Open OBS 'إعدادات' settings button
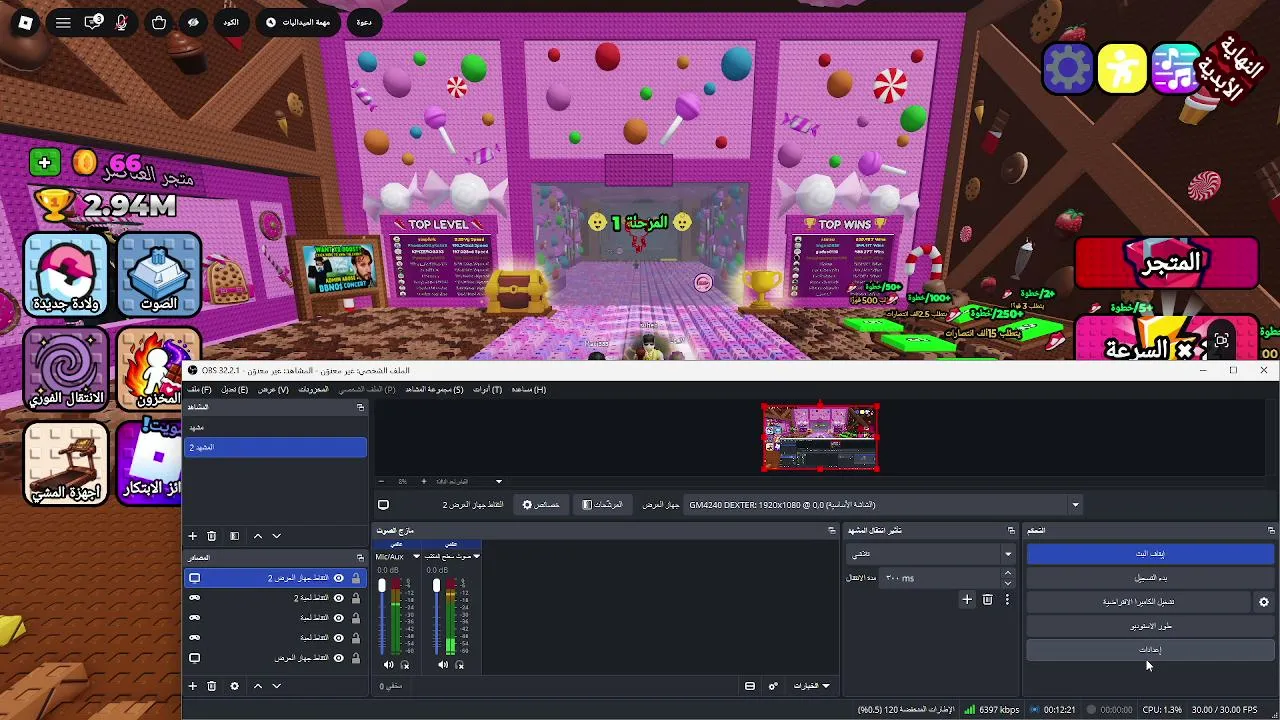This screenshot has width=1280, height=720. click(x=1150, y=650)
